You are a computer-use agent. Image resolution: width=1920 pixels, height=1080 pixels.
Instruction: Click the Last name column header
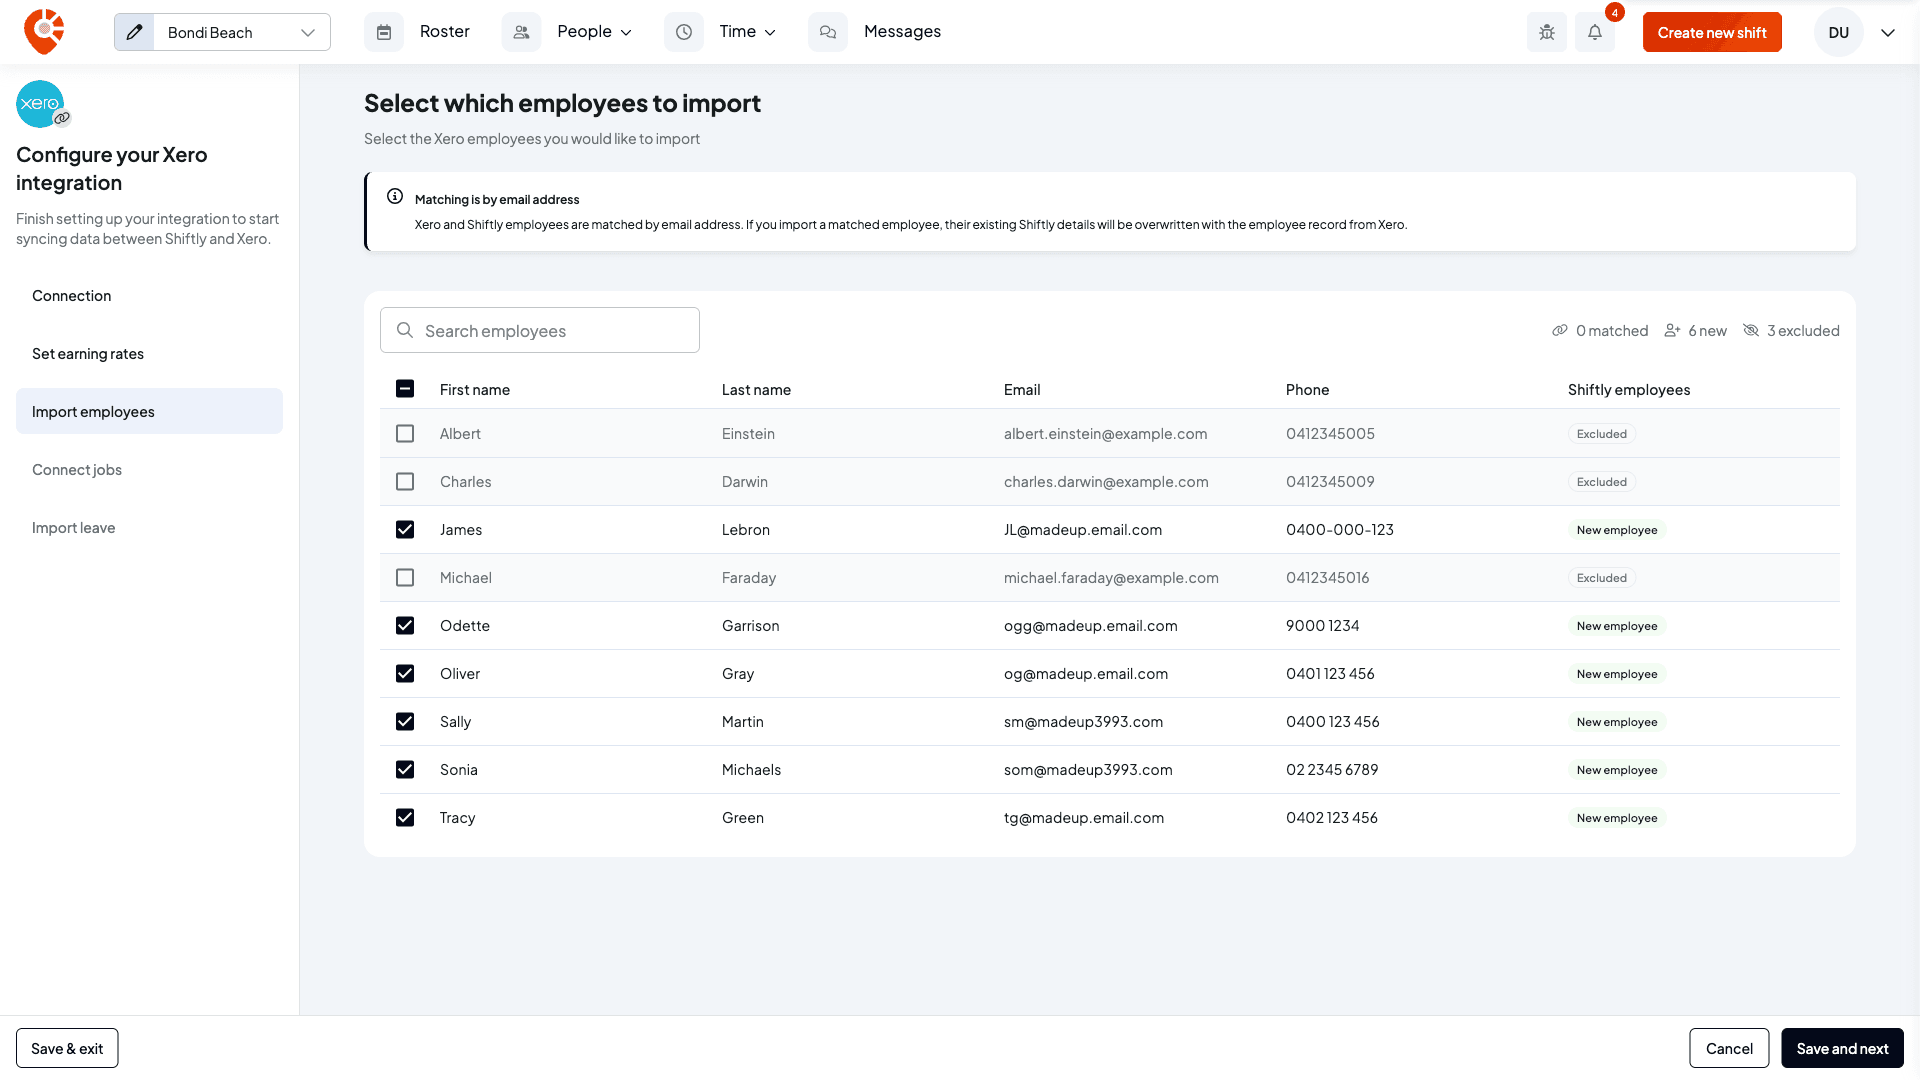pos(756,389)
